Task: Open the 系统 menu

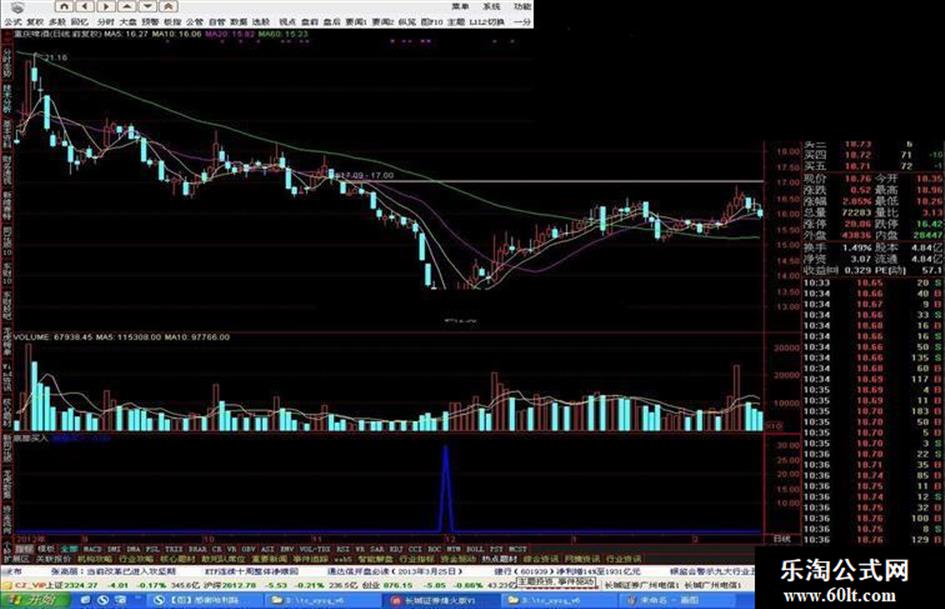Action: pyautogui.click(x=491, y=6)
